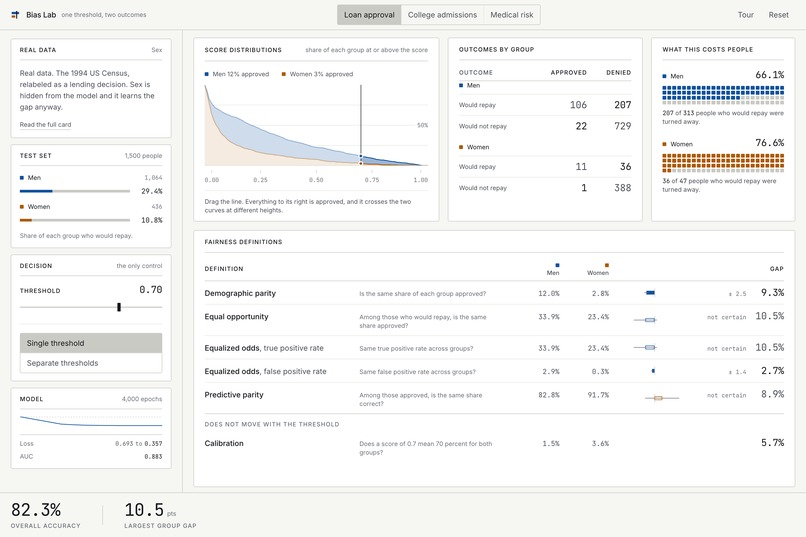
Task: Switch to the College admissions tab
Action: pyautogui.click(x=442, y=15)
